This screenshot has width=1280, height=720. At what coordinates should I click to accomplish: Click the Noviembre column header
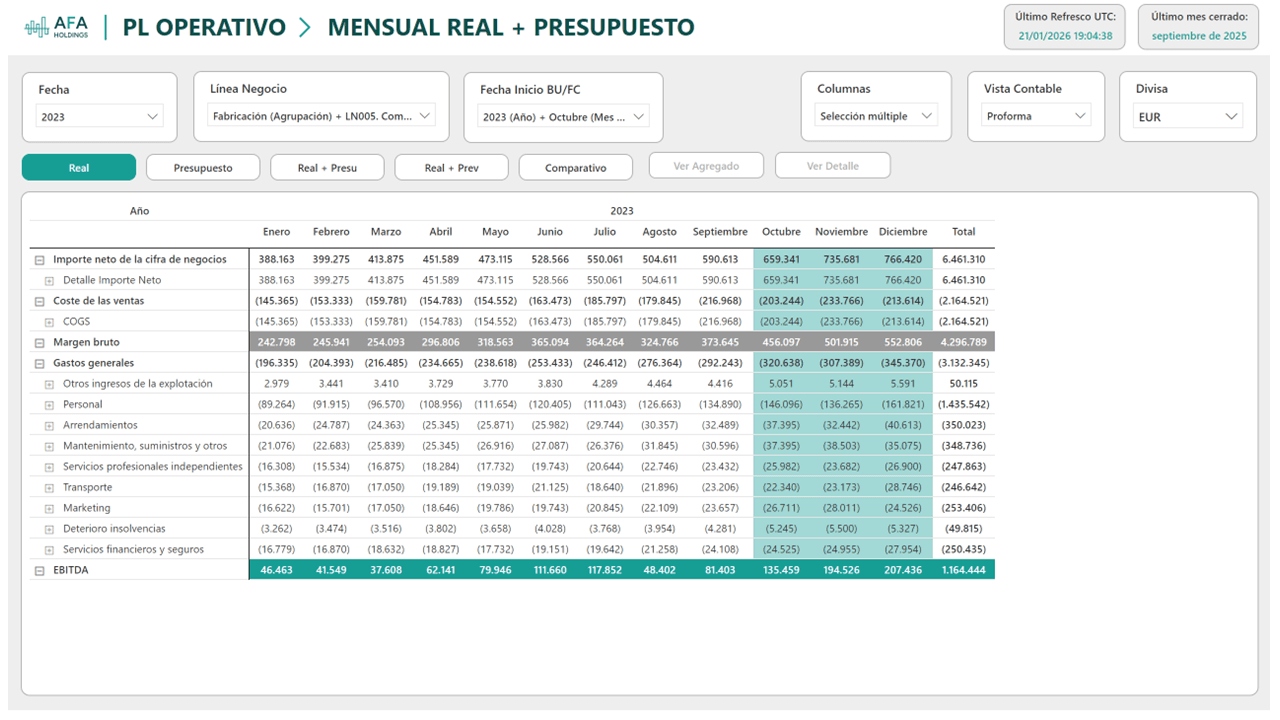[x=842, y=232]
